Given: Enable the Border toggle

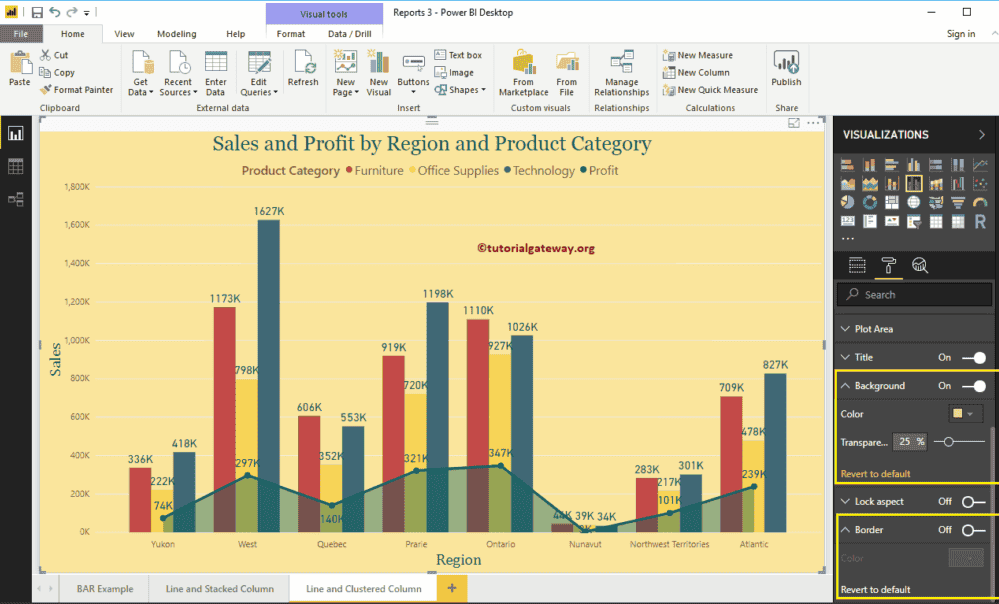Looking at the screenshot, I should [x=976, y=529].
